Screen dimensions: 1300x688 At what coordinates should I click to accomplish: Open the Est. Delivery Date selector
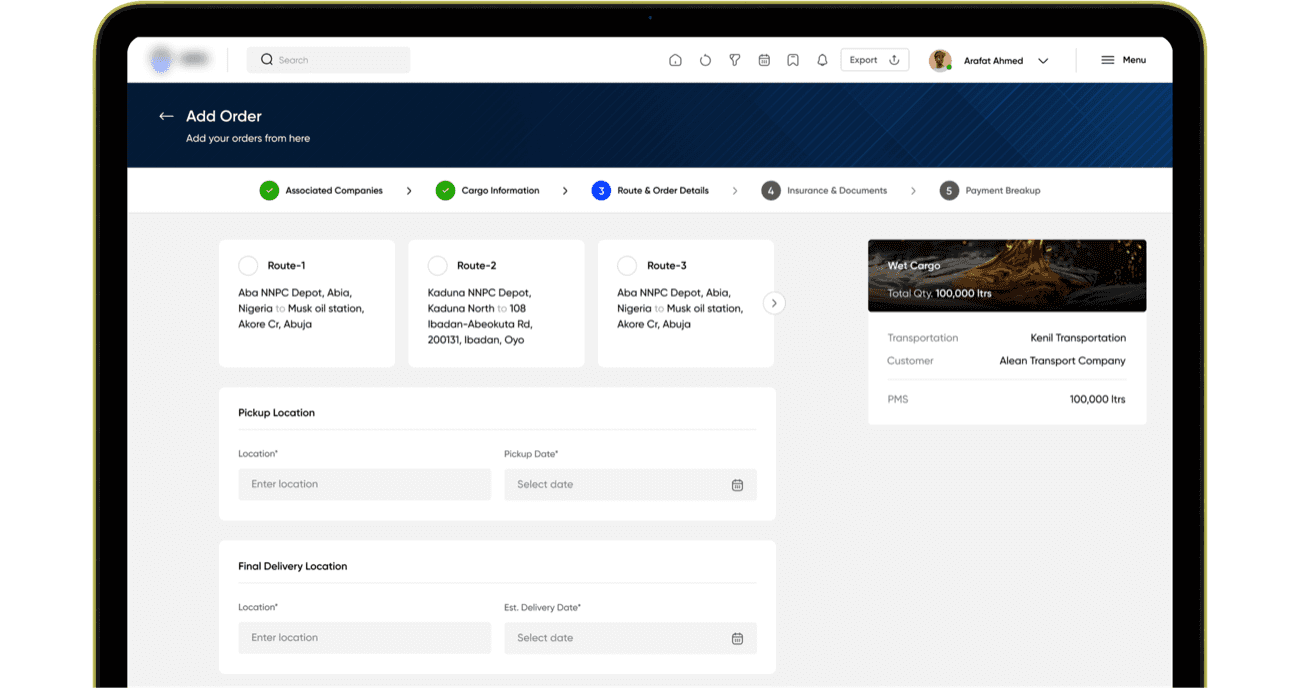[630, 638]
